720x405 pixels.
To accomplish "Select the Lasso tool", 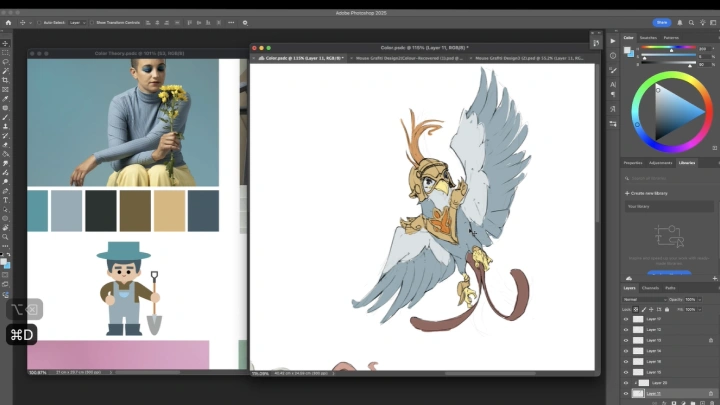I will pyautogui.click(x=6, y=62).
